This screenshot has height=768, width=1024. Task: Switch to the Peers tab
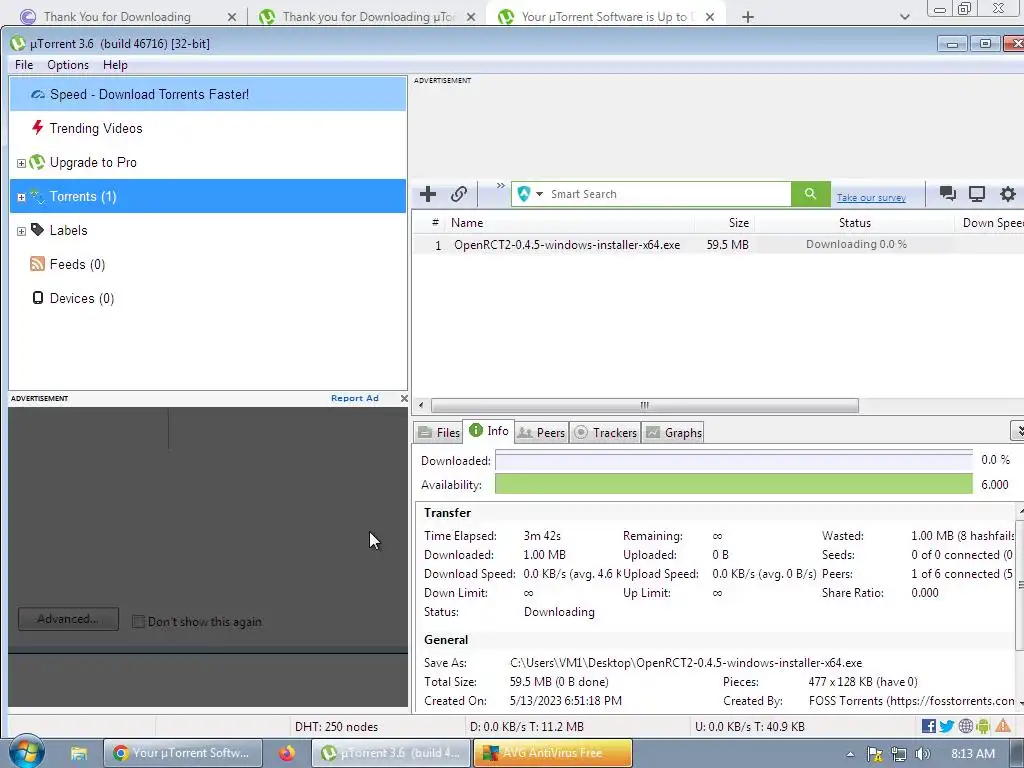click(541, 432)
